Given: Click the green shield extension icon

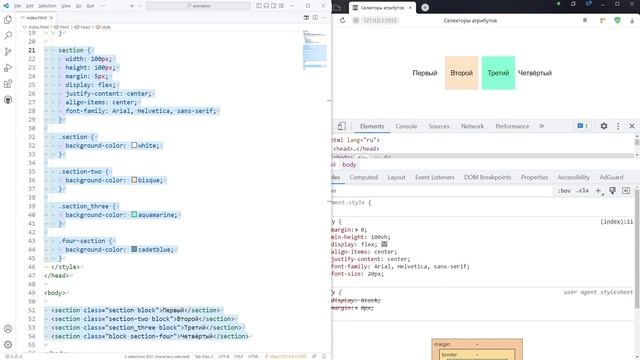Looking at the screenshot, I should 618,20.
